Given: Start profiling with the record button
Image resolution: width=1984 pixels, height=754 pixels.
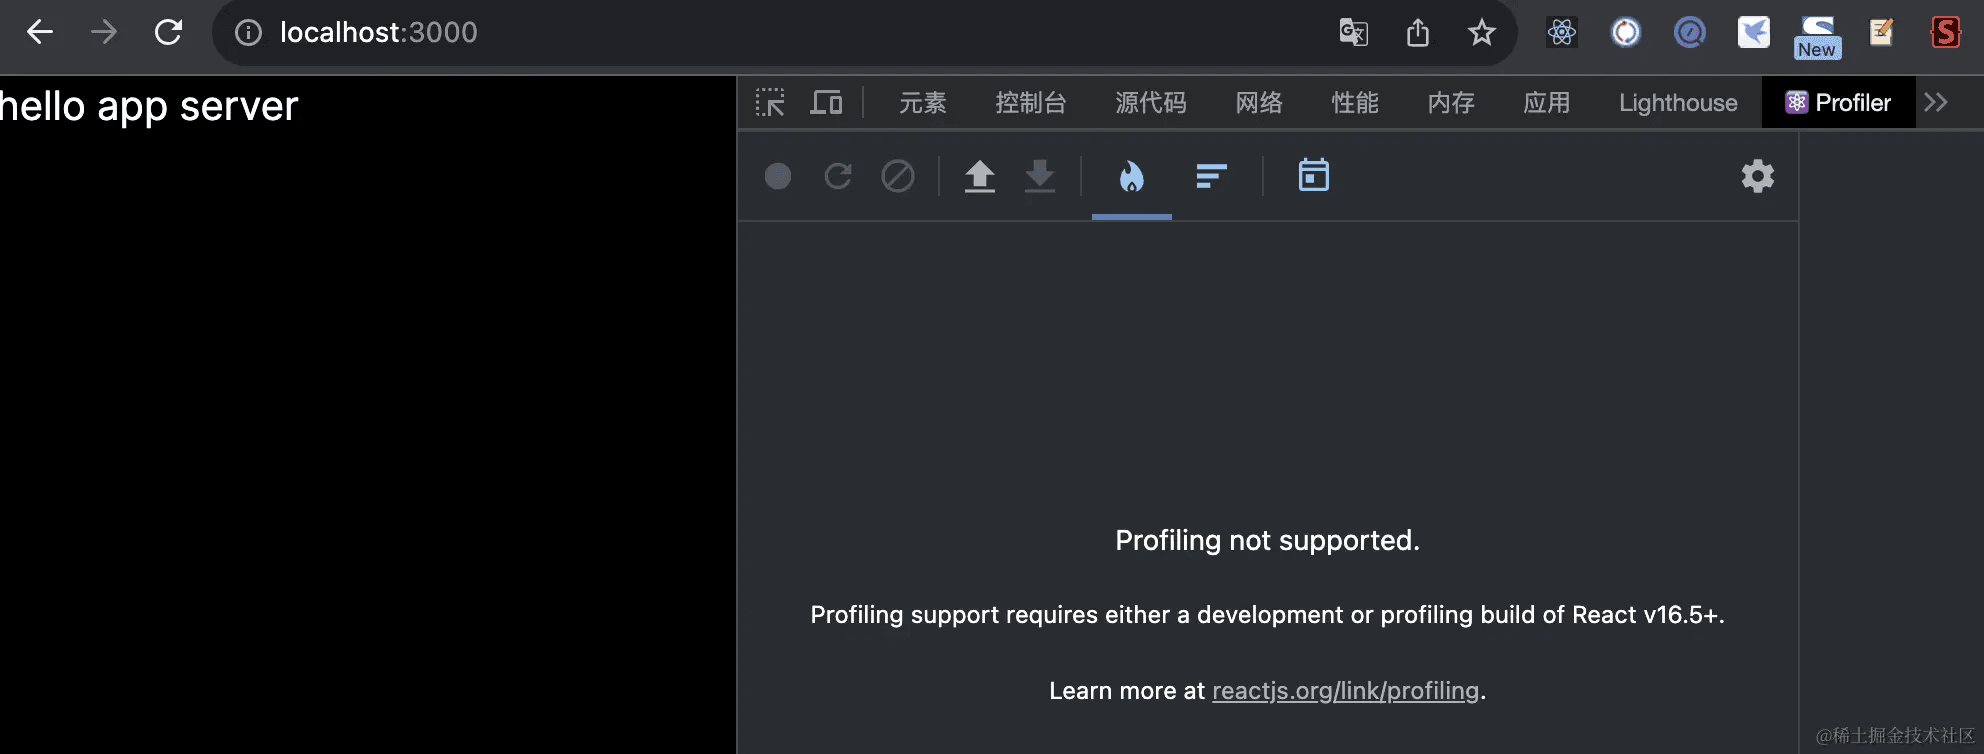Looking at the screenshot, I should 778,177.
